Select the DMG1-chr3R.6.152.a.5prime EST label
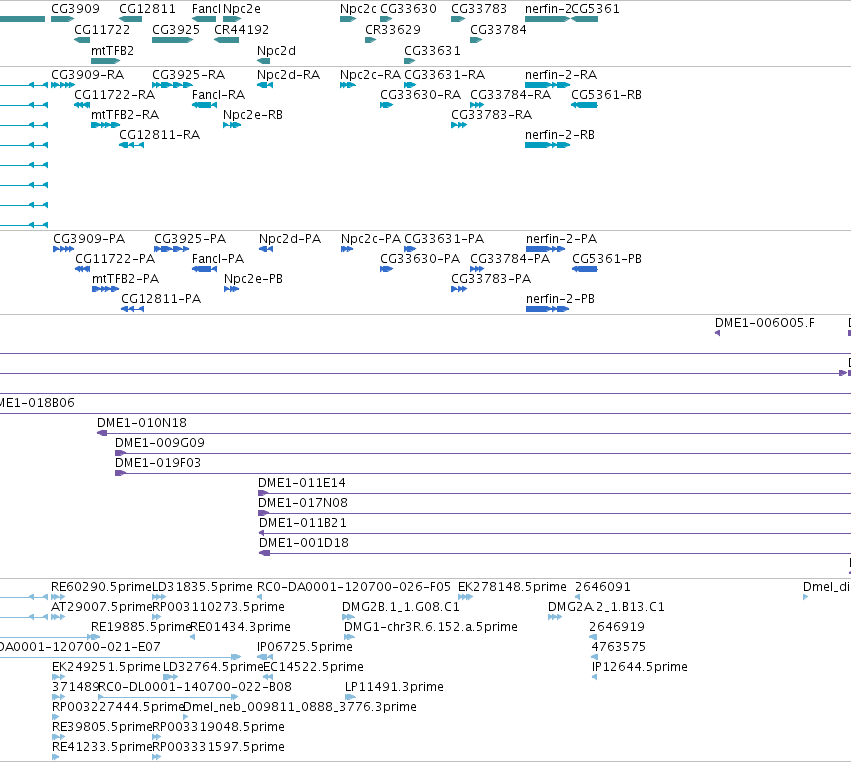The height and width of the screenshot is (762, 851). point(431,627)
